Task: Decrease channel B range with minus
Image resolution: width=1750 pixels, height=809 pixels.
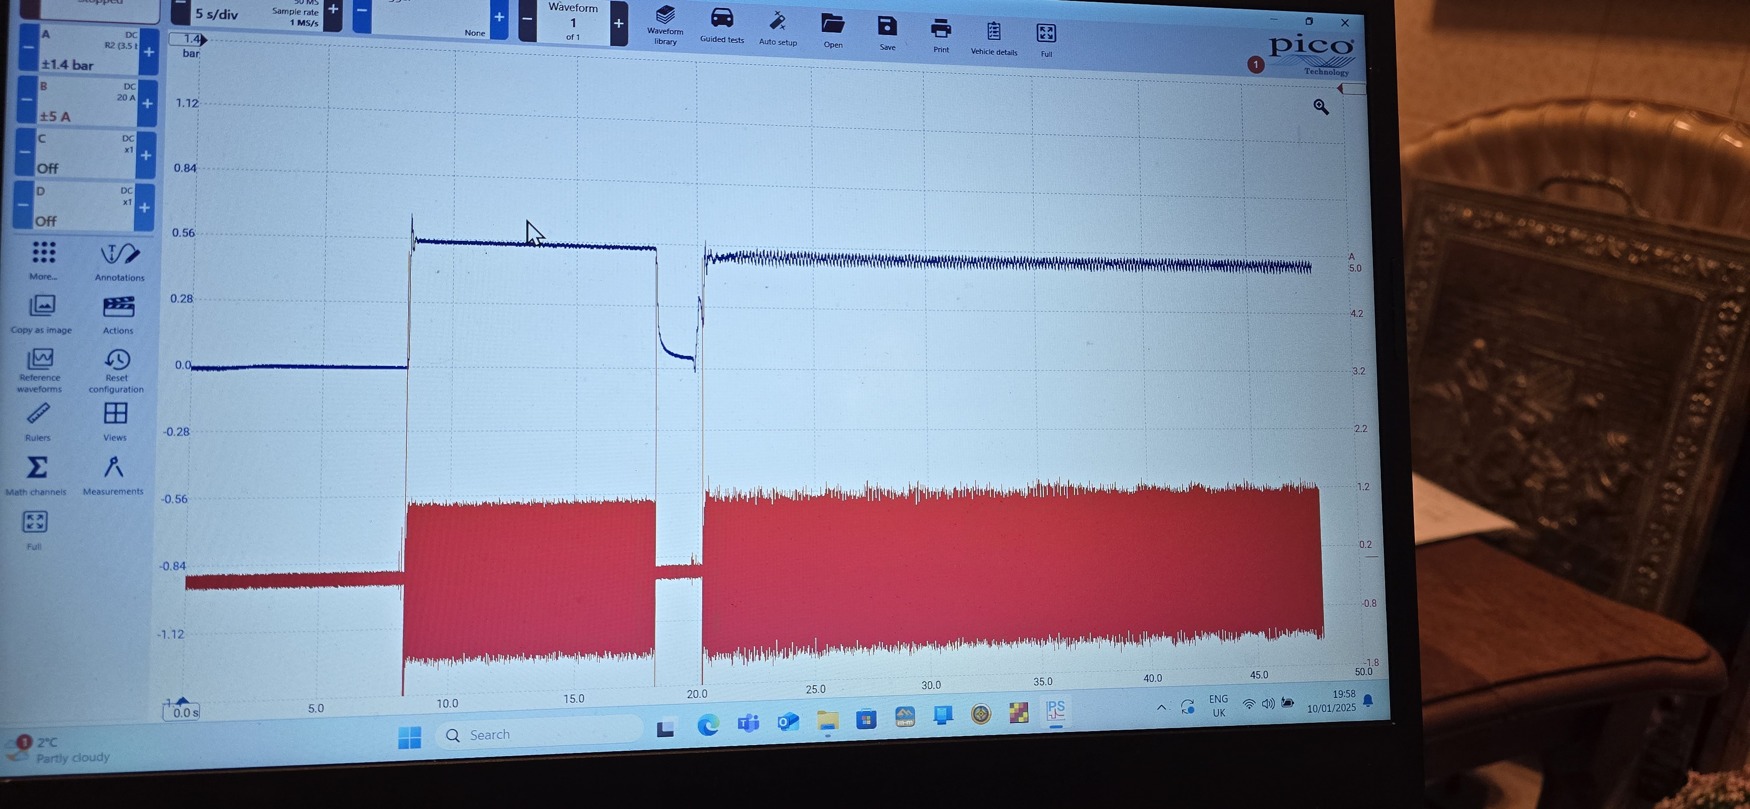Action: click(26, 100)
